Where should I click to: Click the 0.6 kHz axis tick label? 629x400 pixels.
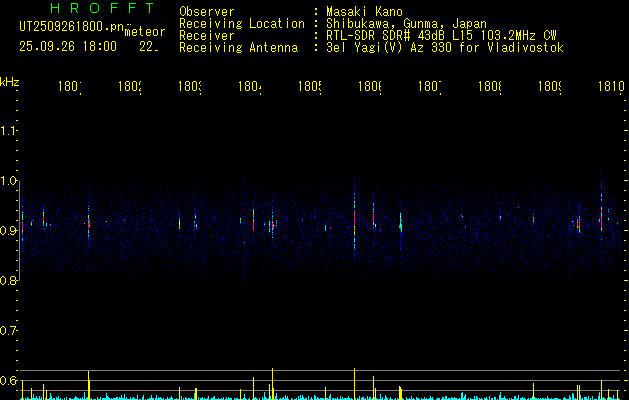(8, 380)
